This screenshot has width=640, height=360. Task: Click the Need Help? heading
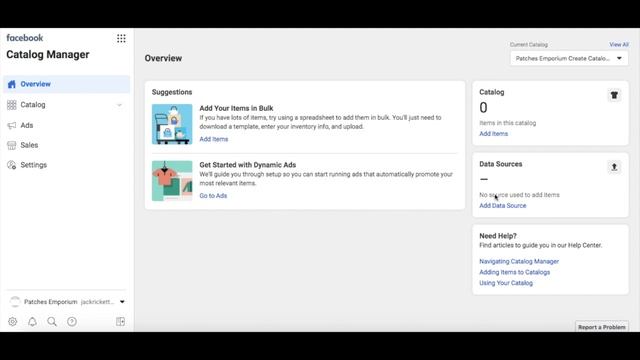point(498,236)
